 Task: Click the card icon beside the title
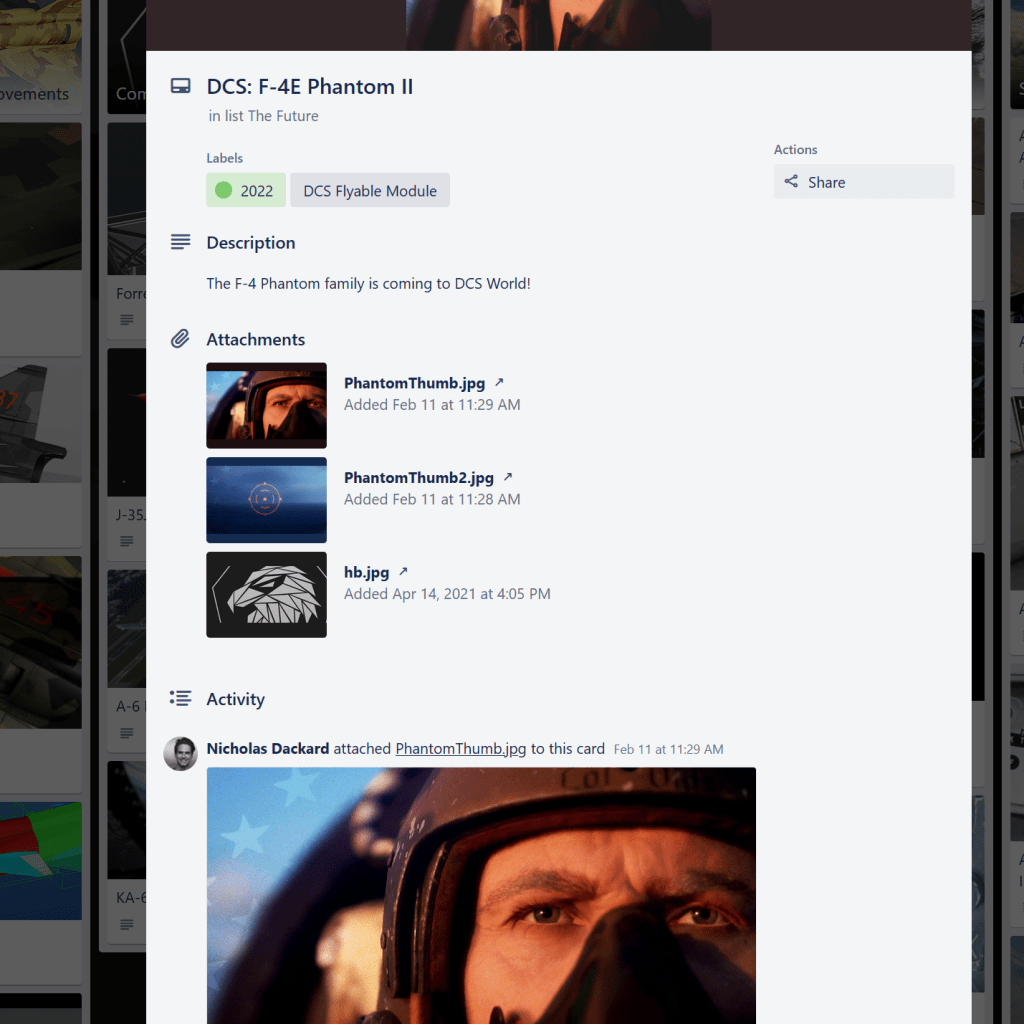click(x=180, y=87)
